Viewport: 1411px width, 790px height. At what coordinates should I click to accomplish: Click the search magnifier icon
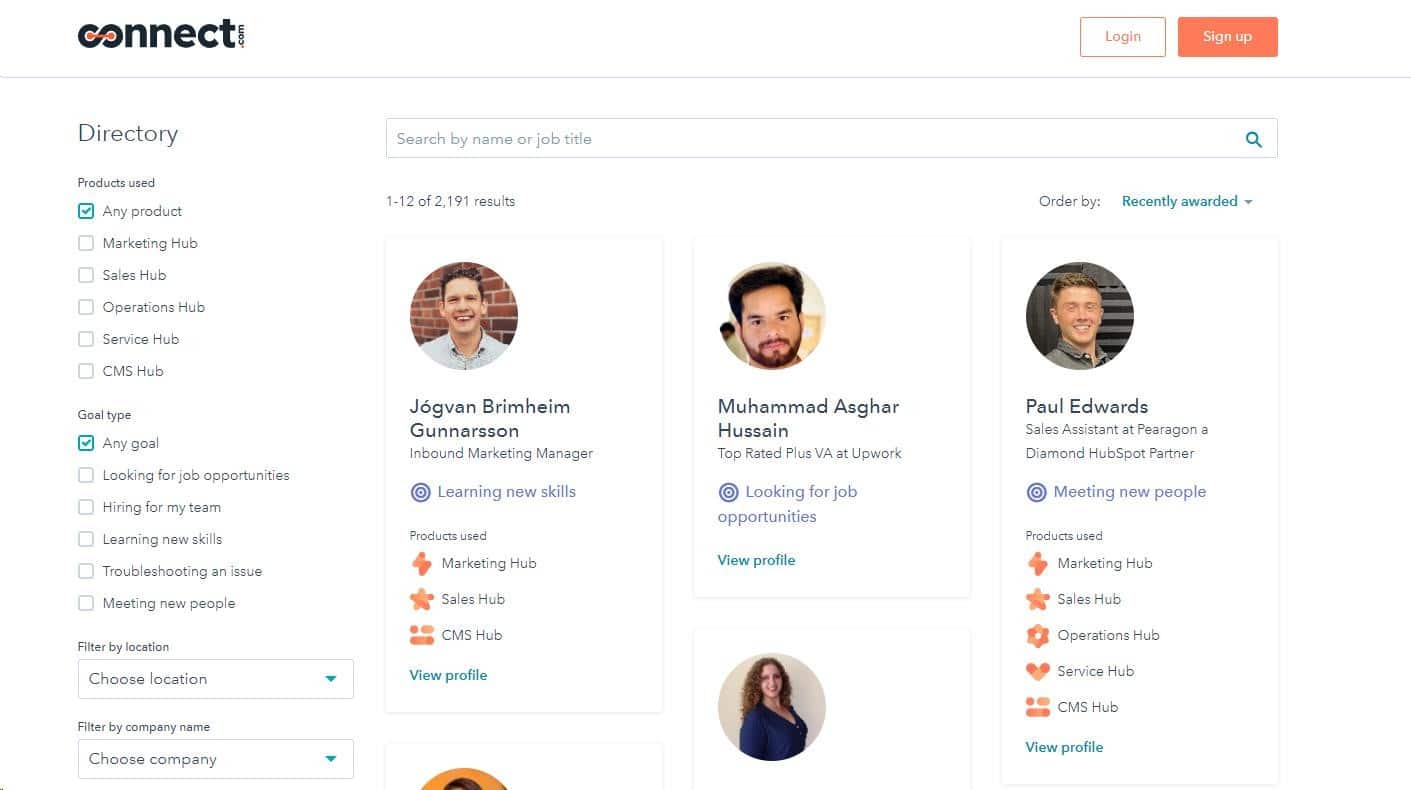1253,139
